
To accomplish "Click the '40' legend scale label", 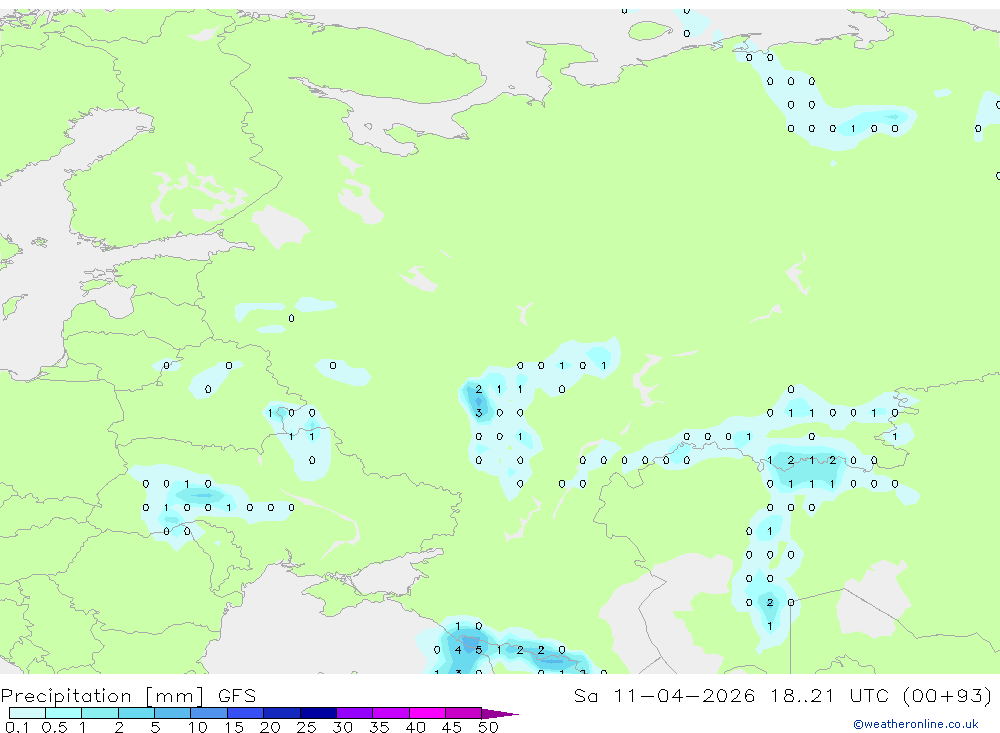I will coord(415,727).
